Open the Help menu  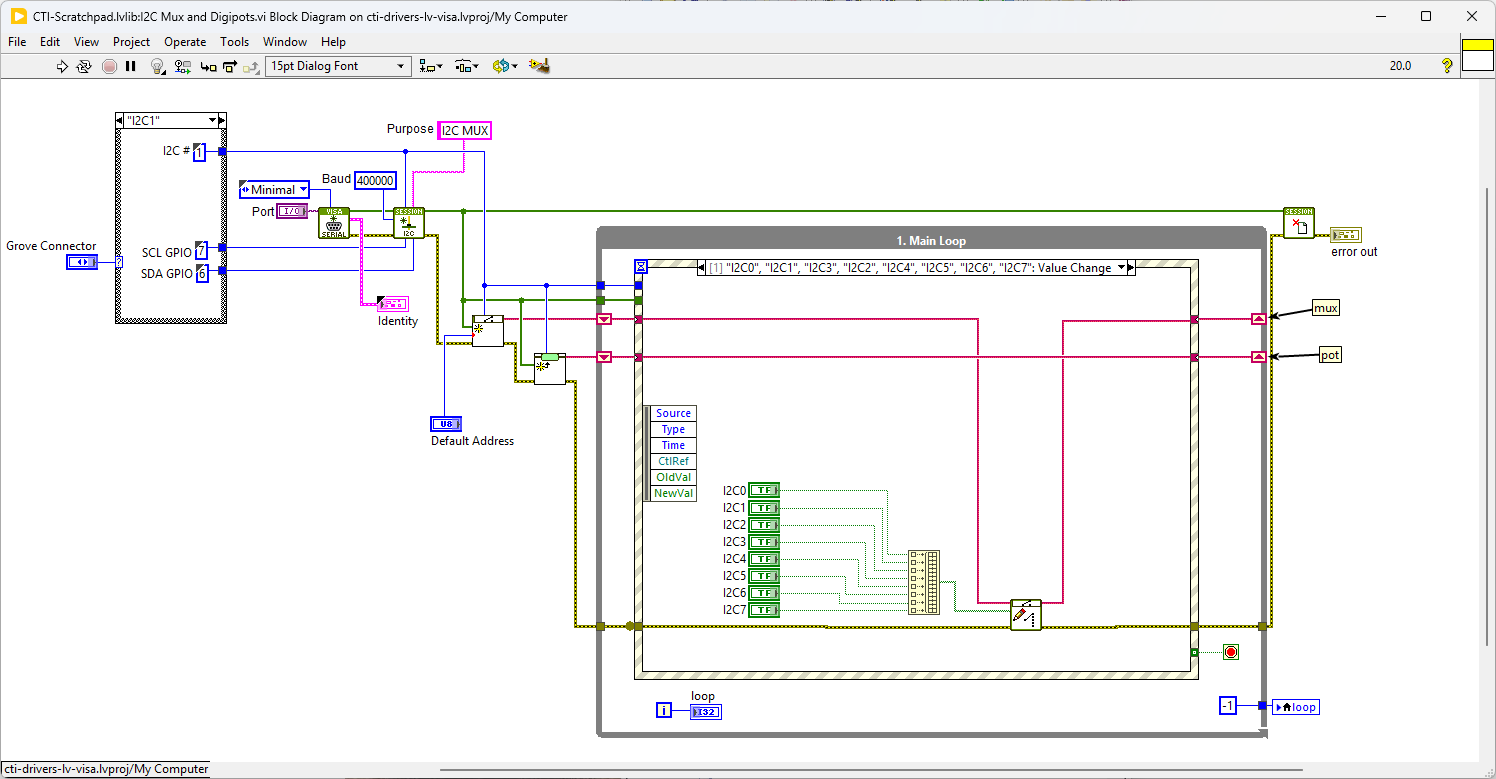[333, 42]
